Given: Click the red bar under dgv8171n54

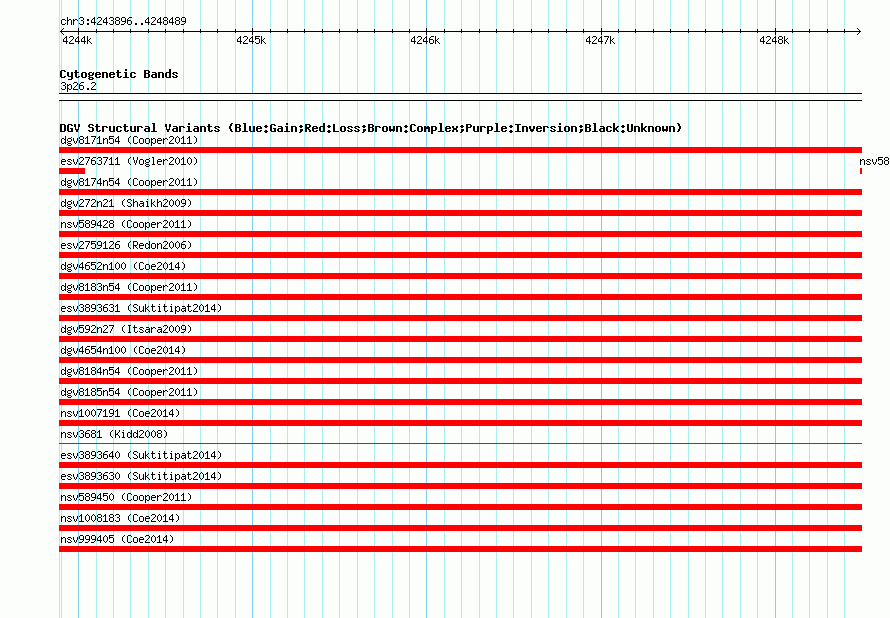Looking at the screenshot, I should point(460,150).
